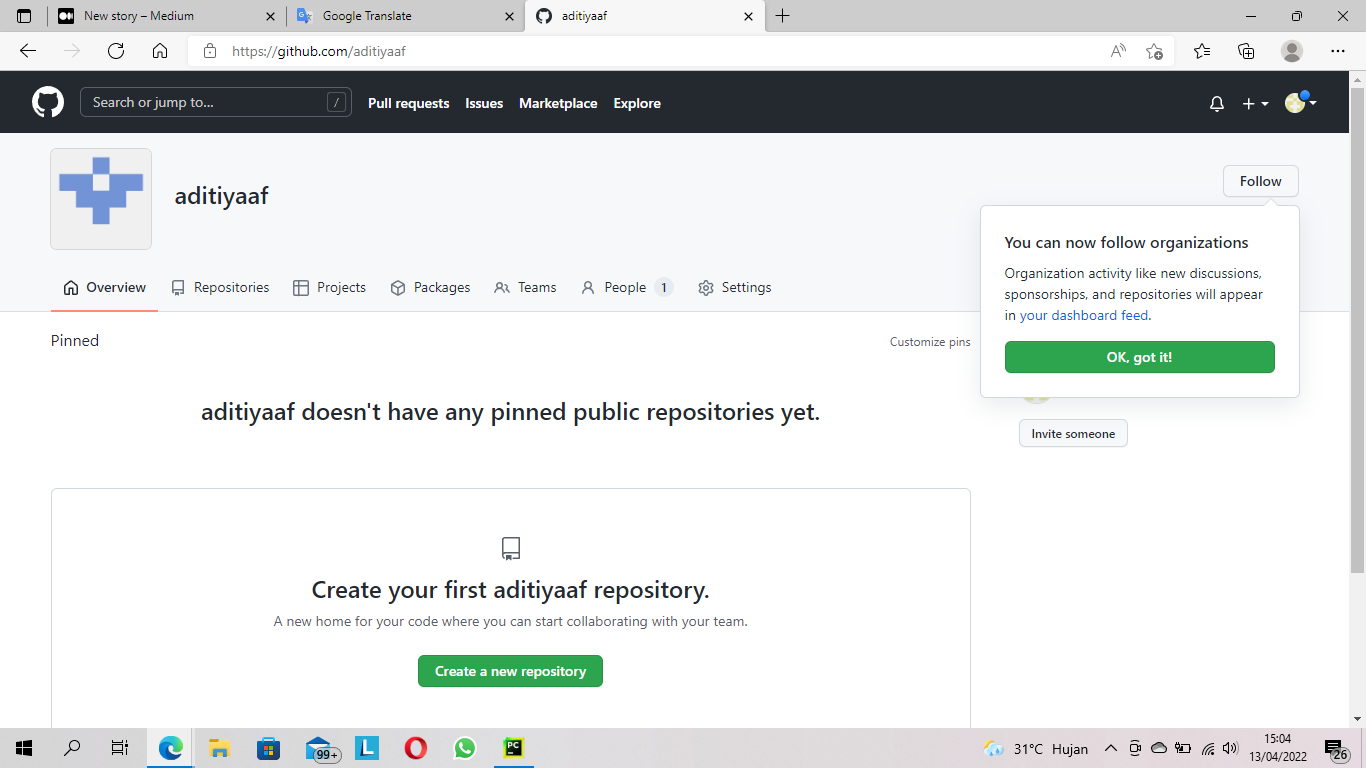Switch to the Teams tab
The image size is (1366, 768).
[x=536, y=287]
